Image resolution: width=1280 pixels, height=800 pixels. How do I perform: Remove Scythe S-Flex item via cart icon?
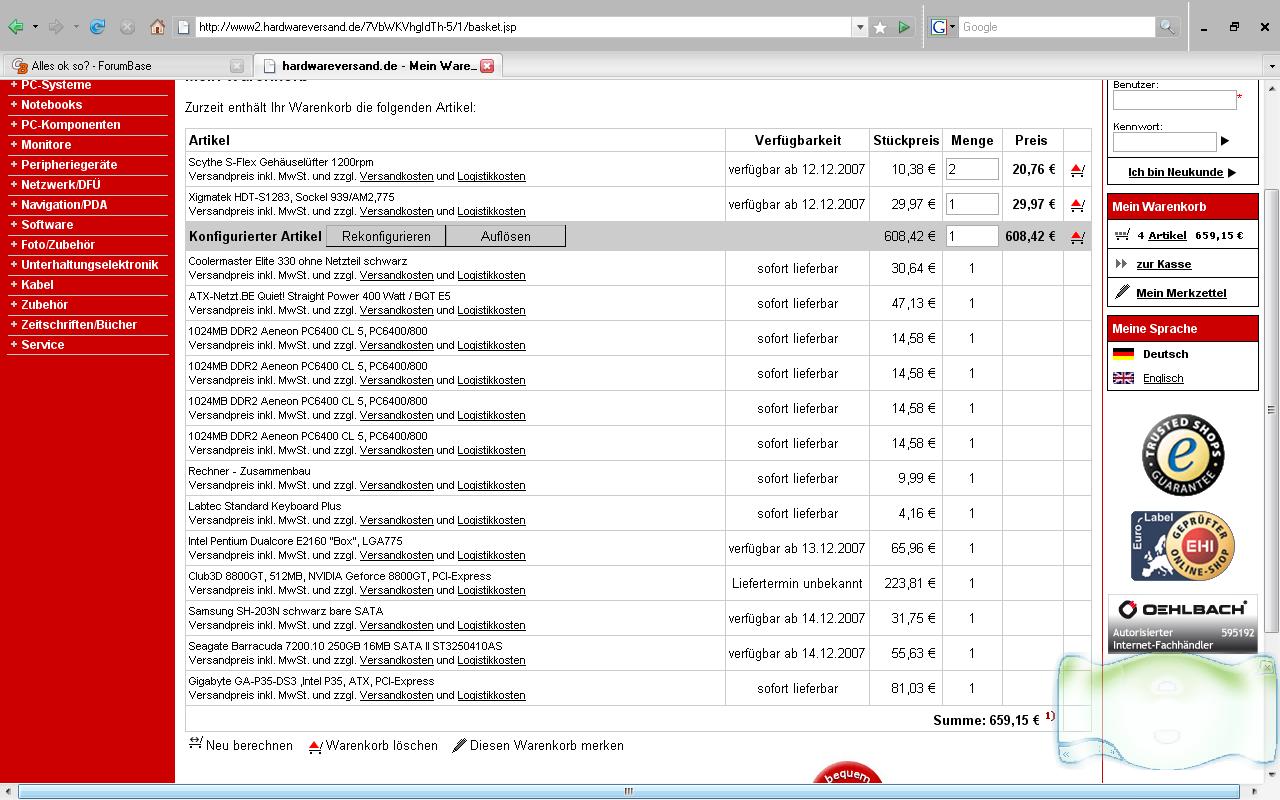(x=1077, y=170)
